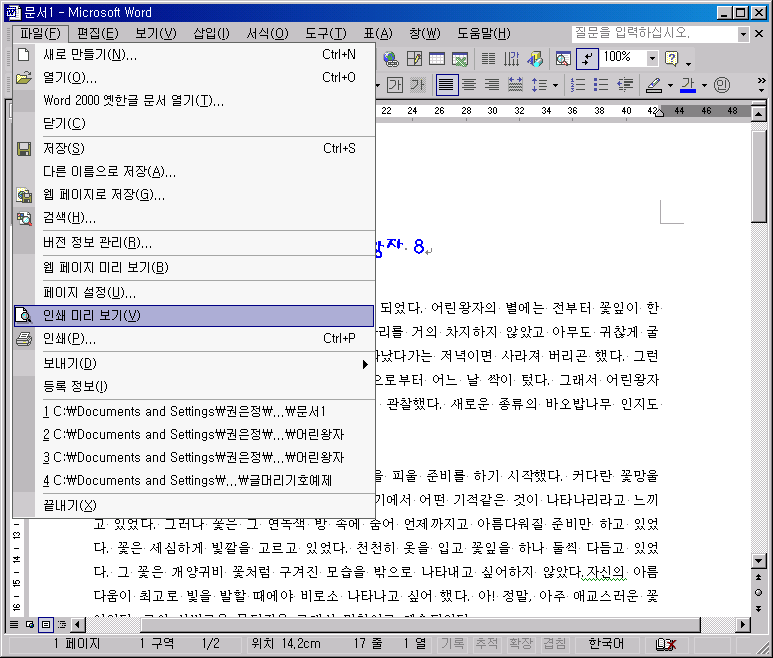
Task: Click the Next Page double arrow button
Action: click(758, 608)
